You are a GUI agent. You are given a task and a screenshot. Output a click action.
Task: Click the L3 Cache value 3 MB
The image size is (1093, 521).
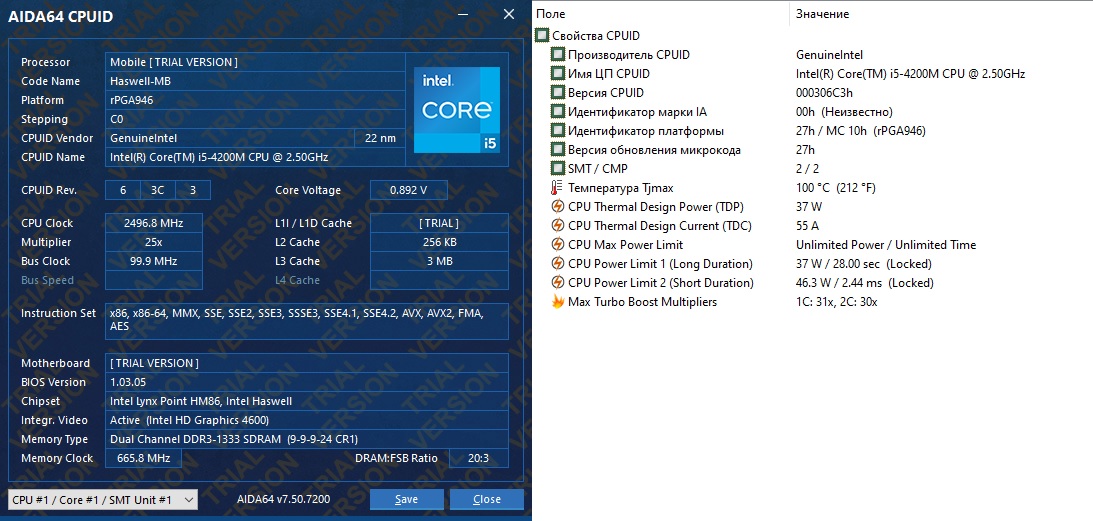click(439, 261)
